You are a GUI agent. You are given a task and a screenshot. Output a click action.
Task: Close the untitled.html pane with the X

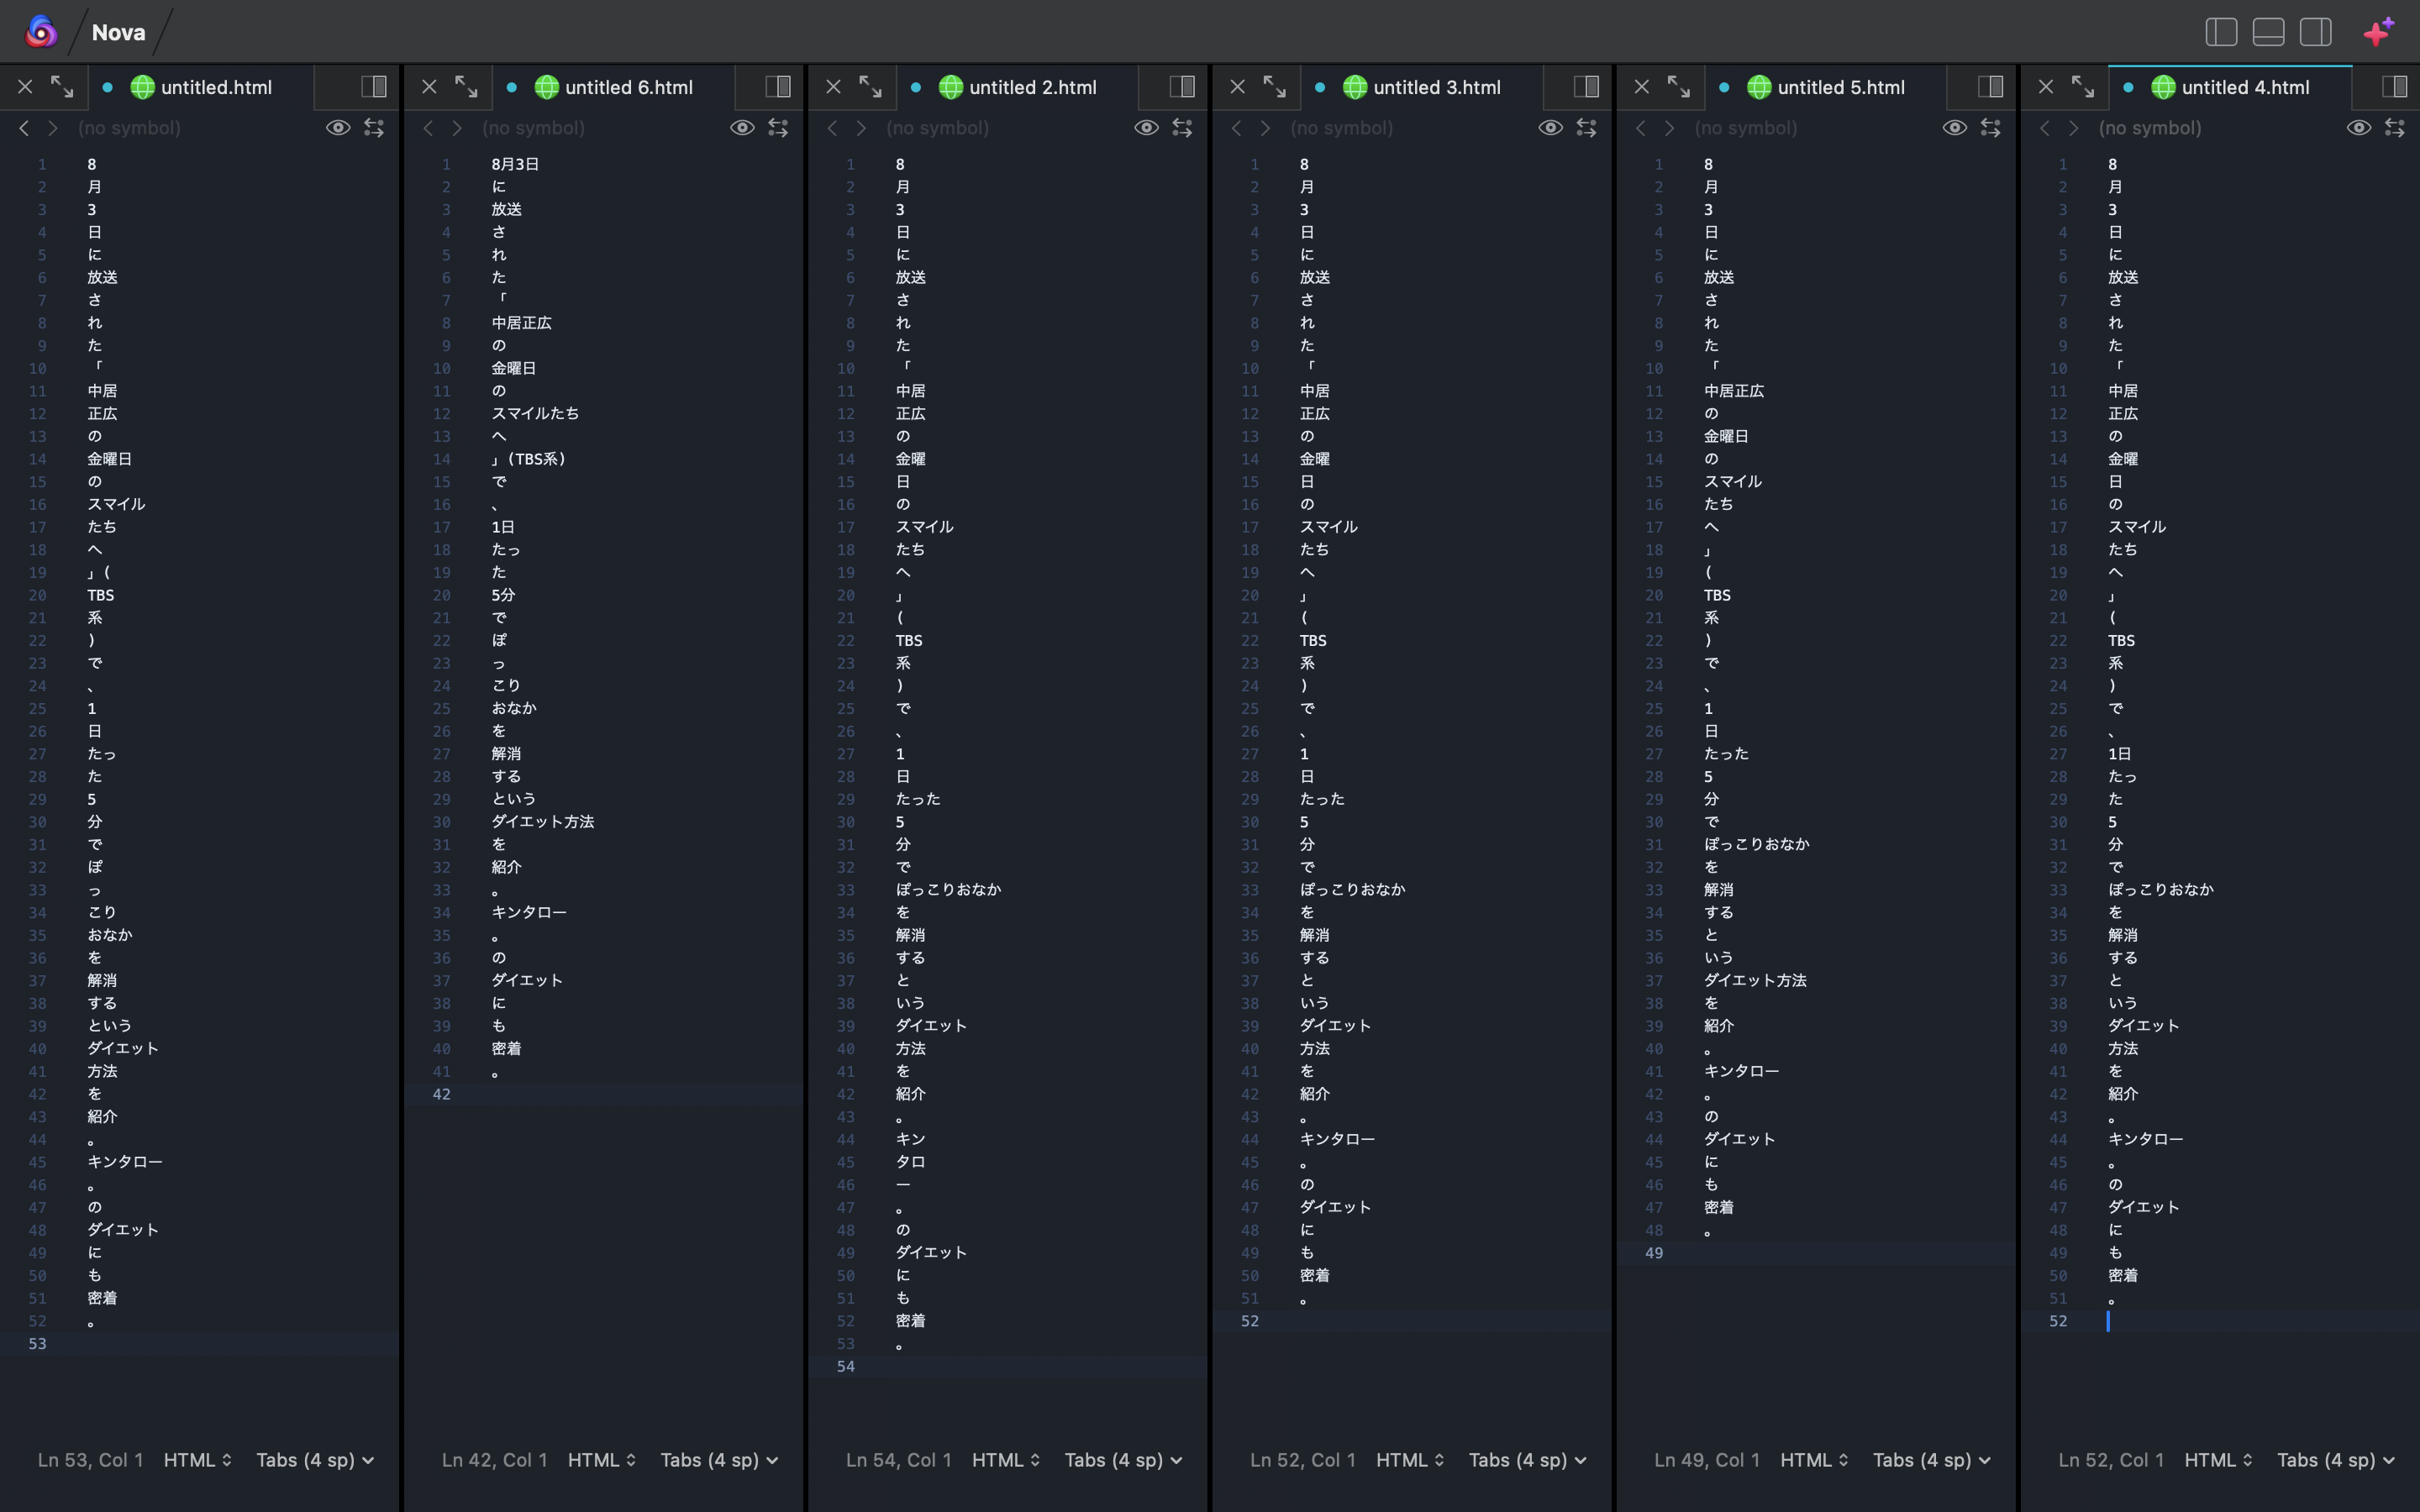click(x=25, y=87)
